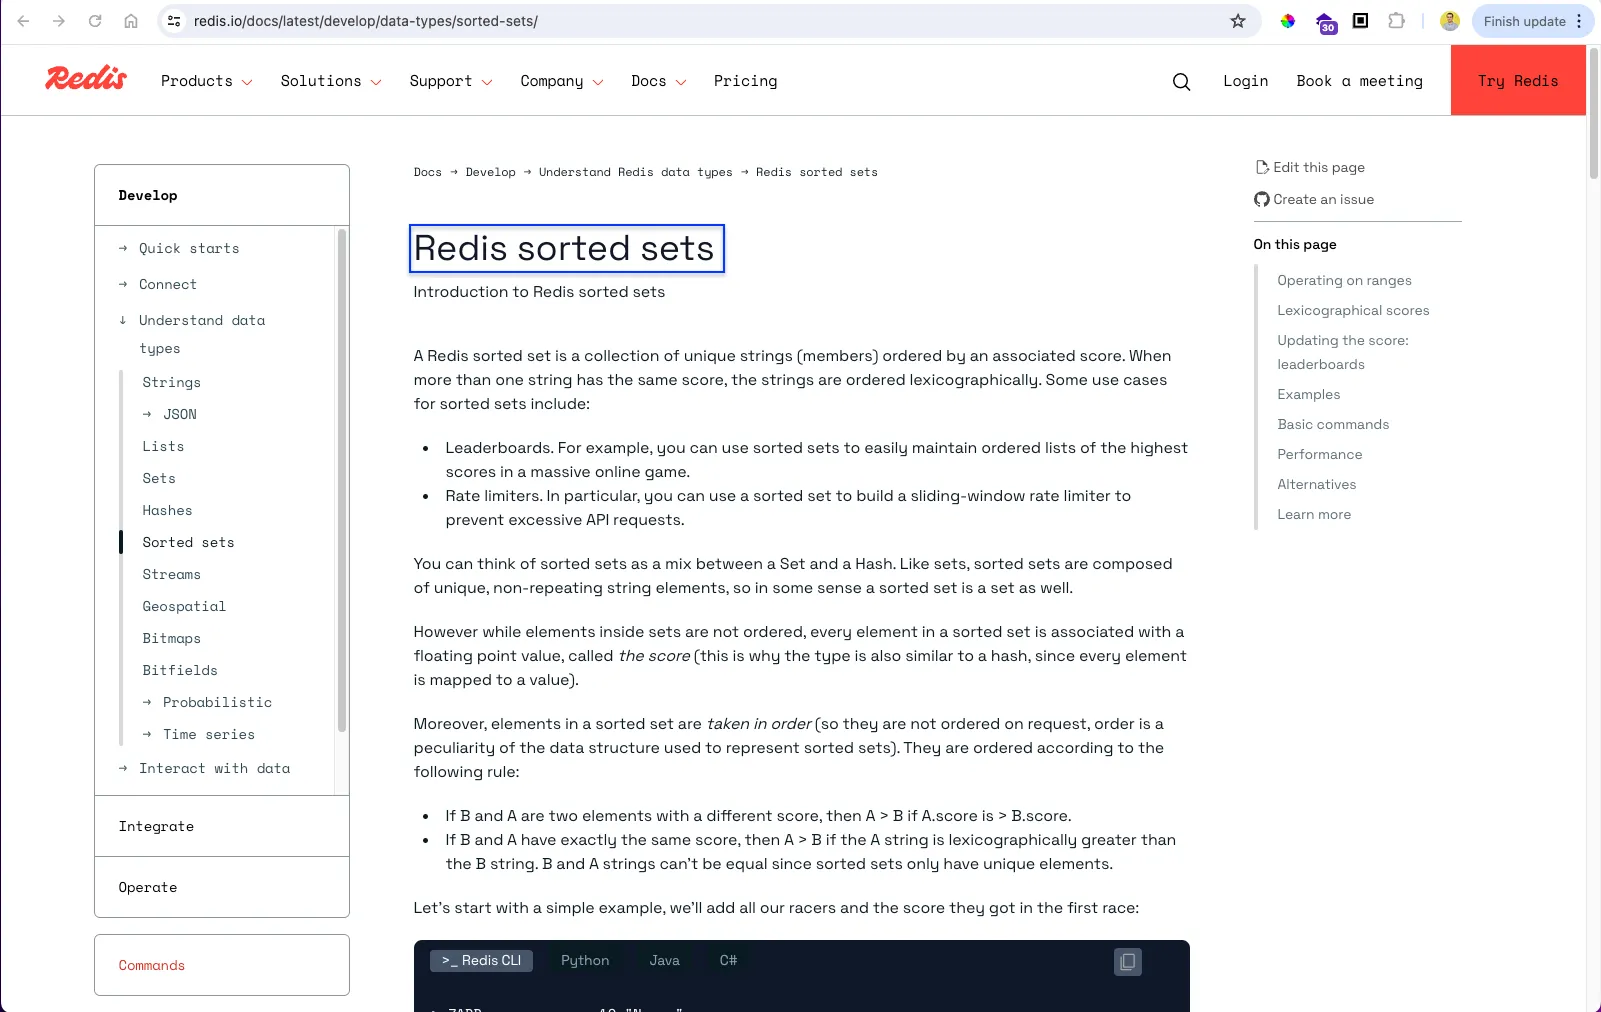Viewport: 1601px width, 1012px height.
Task: Jump to Basic commands section
Action: [1333, 425]
